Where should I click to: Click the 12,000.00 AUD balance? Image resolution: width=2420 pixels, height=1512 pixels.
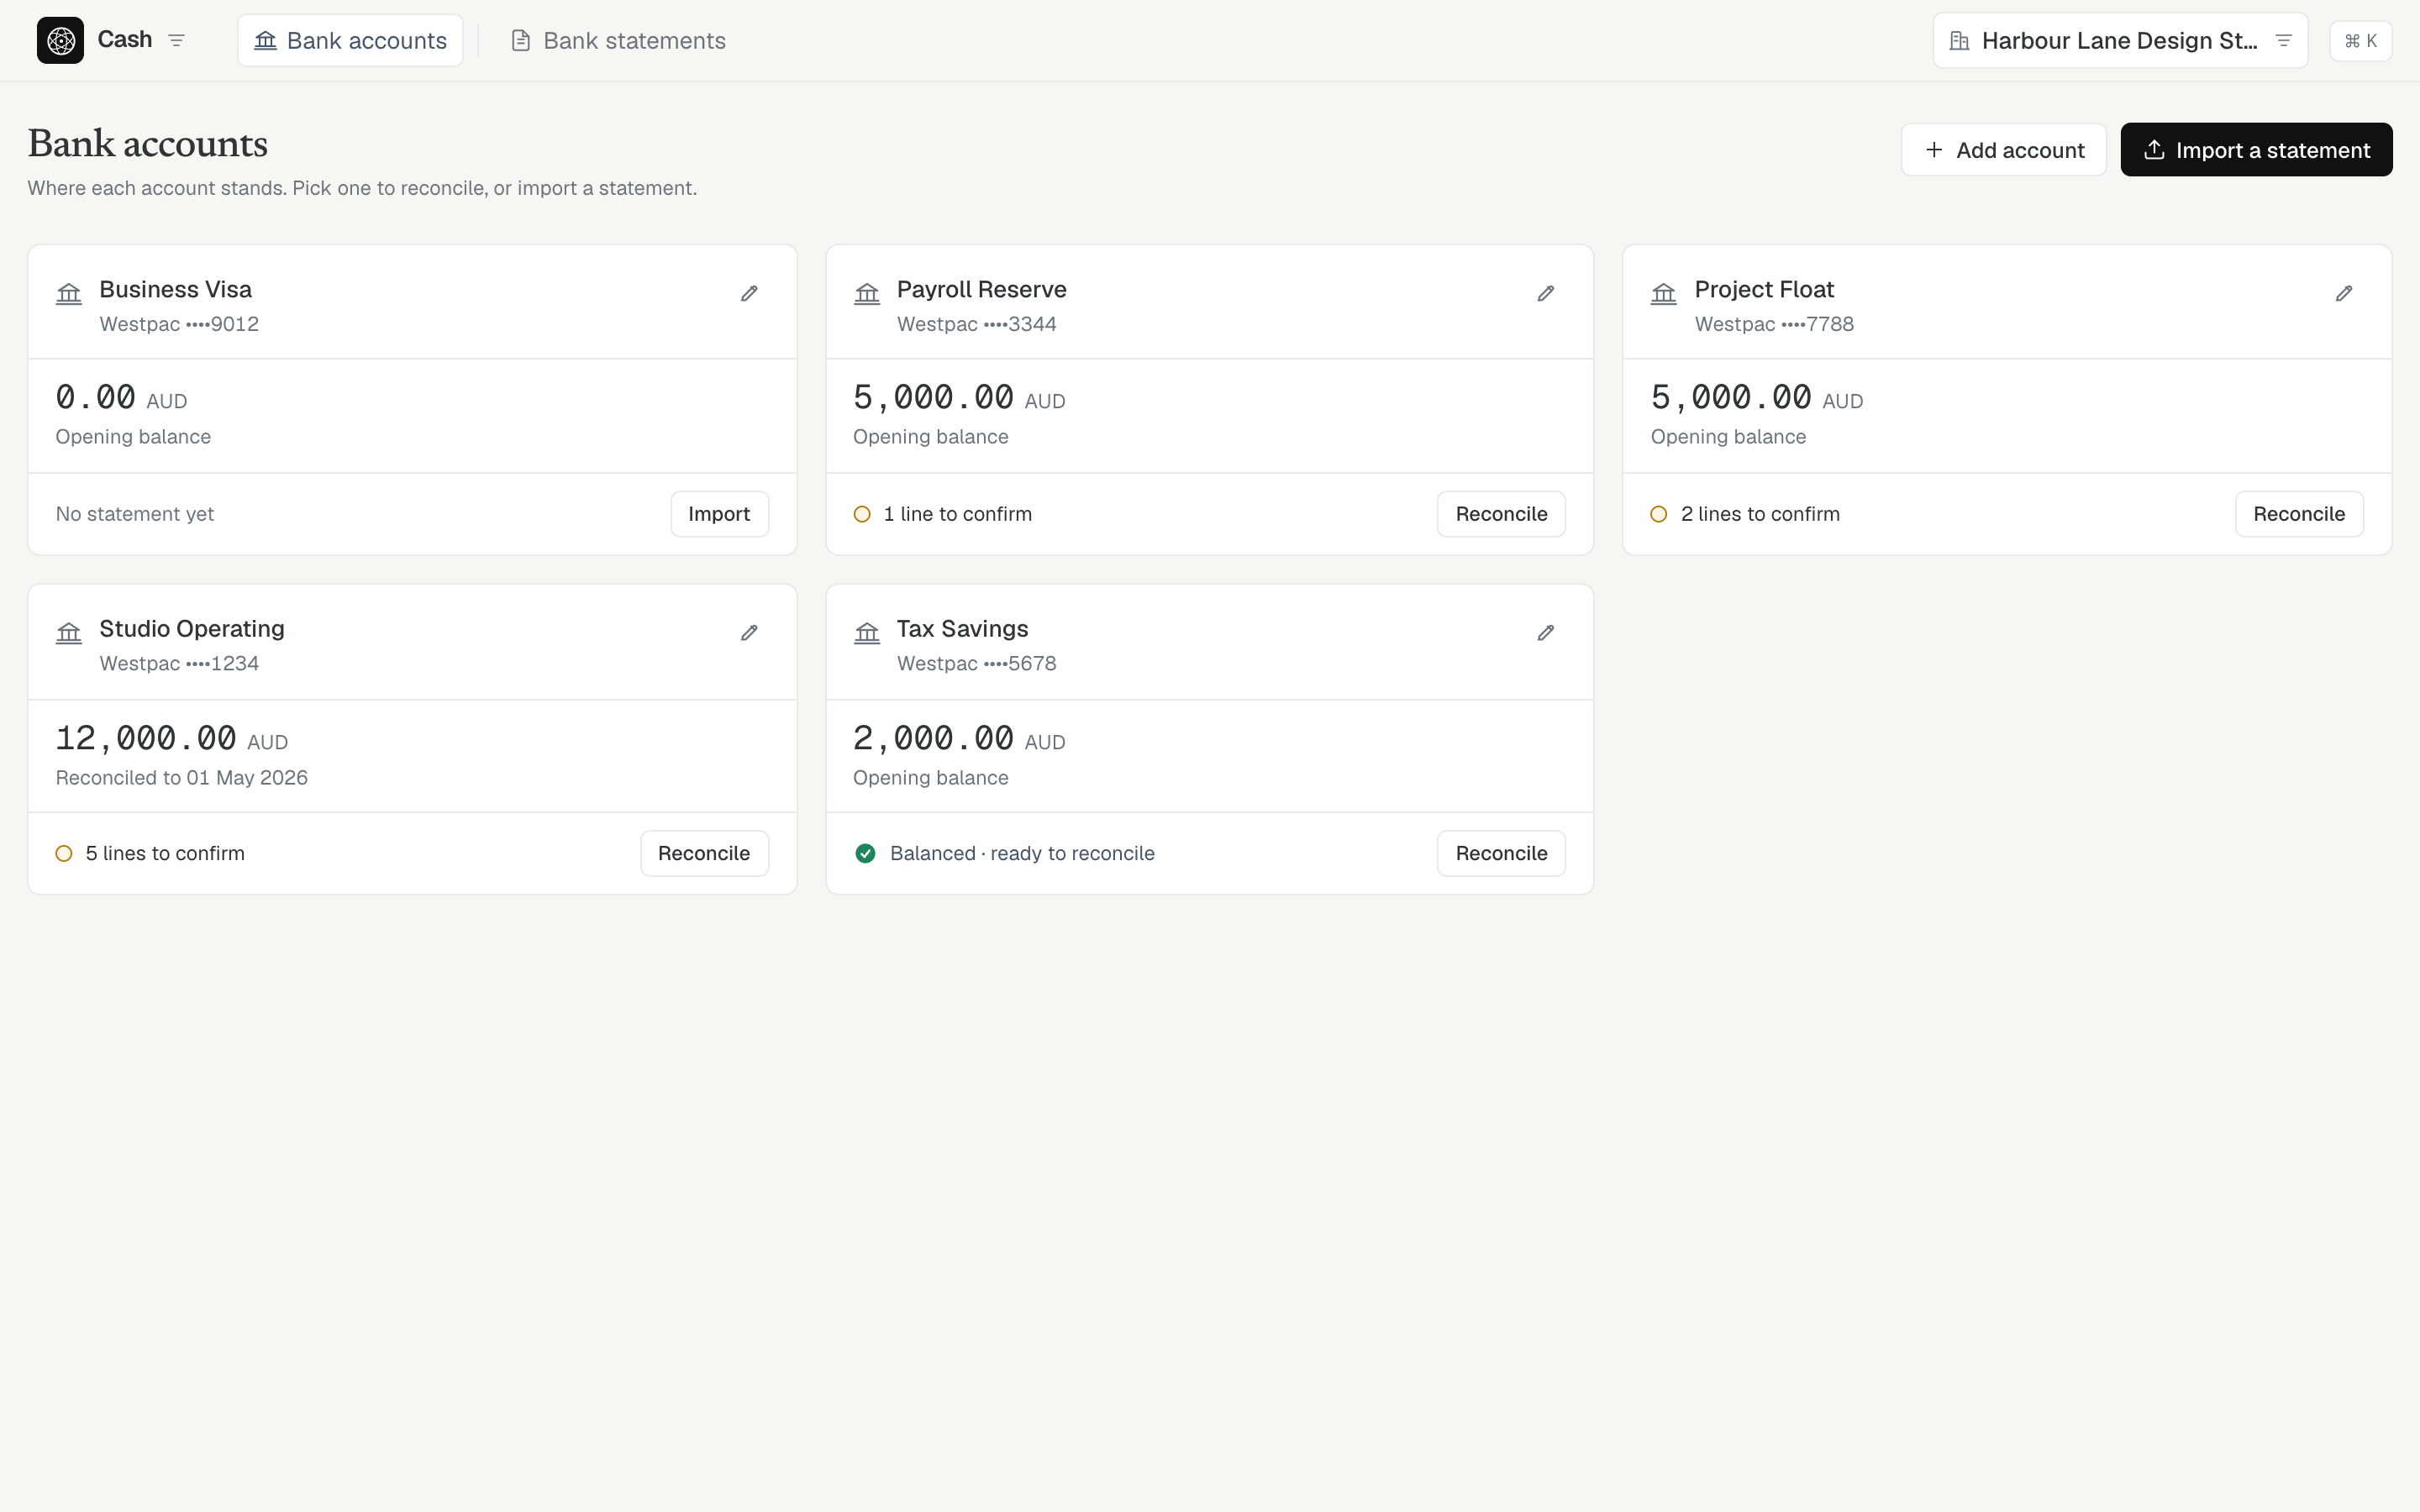pos(172,739)
